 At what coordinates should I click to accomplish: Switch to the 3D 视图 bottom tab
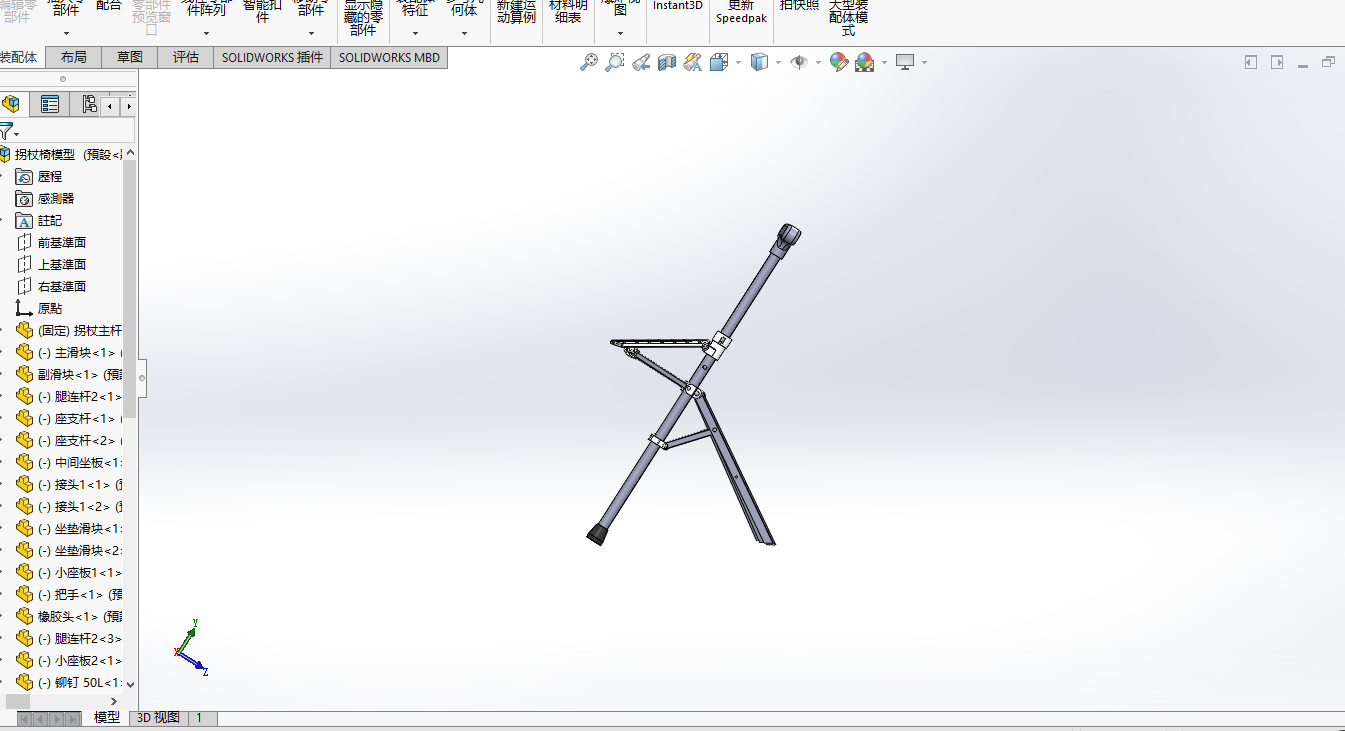tap(158, 717)
